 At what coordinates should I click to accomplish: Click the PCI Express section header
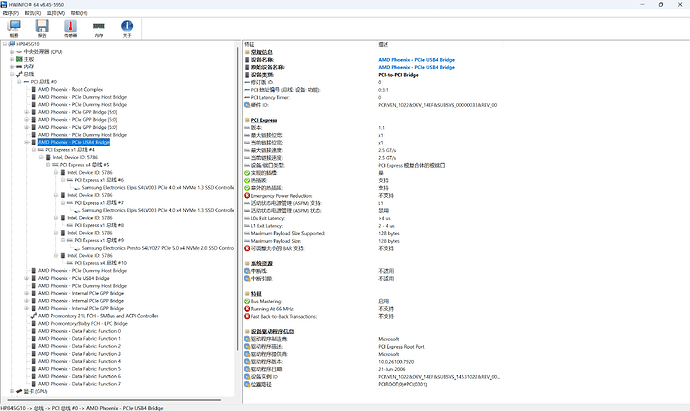coord(264,120)
